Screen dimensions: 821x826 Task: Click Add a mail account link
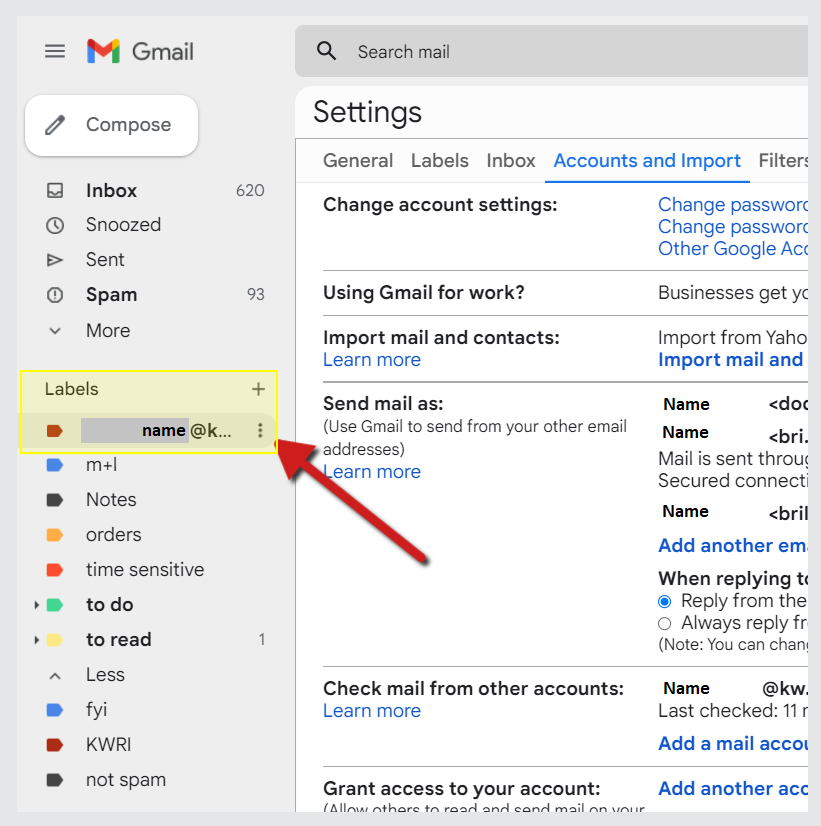pos(733,743)
